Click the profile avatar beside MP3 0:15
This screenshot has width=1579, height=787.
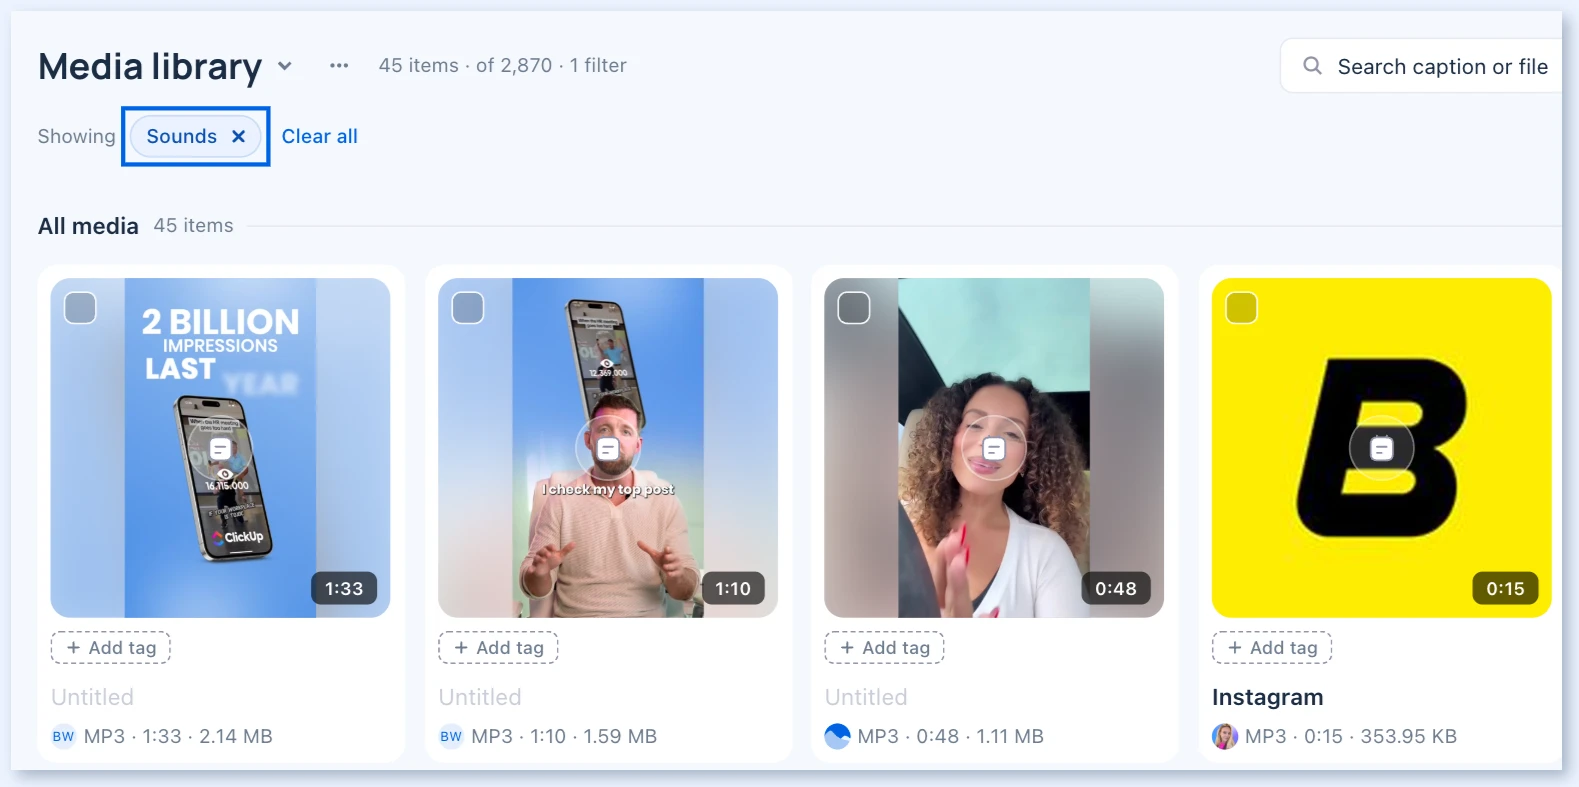(x=1225, y=737)
